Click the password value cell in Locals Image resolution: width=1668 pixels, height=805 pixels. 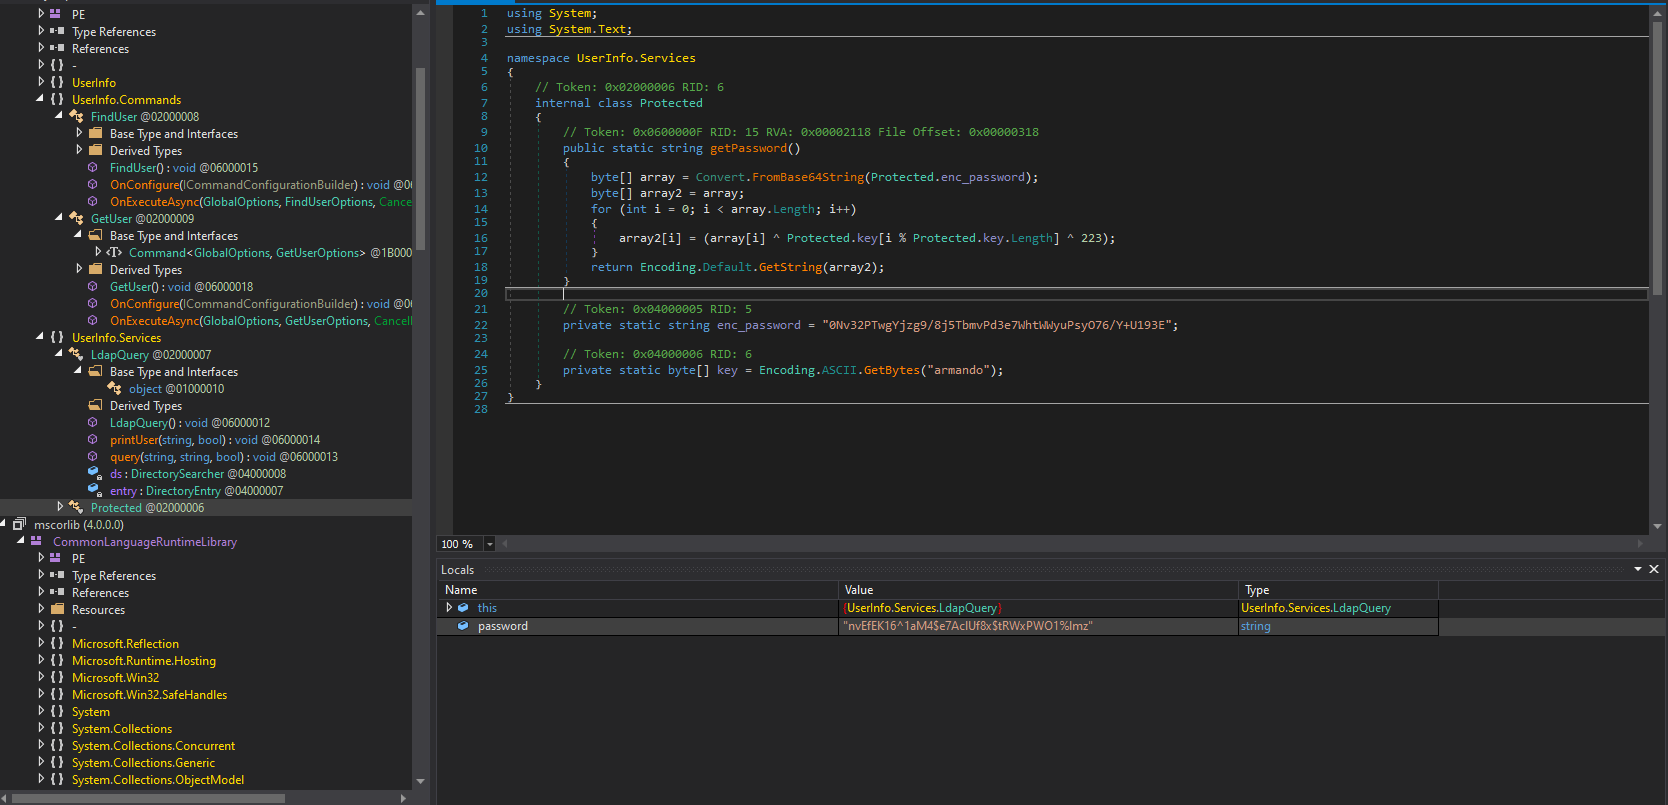tap(1038, 626)
